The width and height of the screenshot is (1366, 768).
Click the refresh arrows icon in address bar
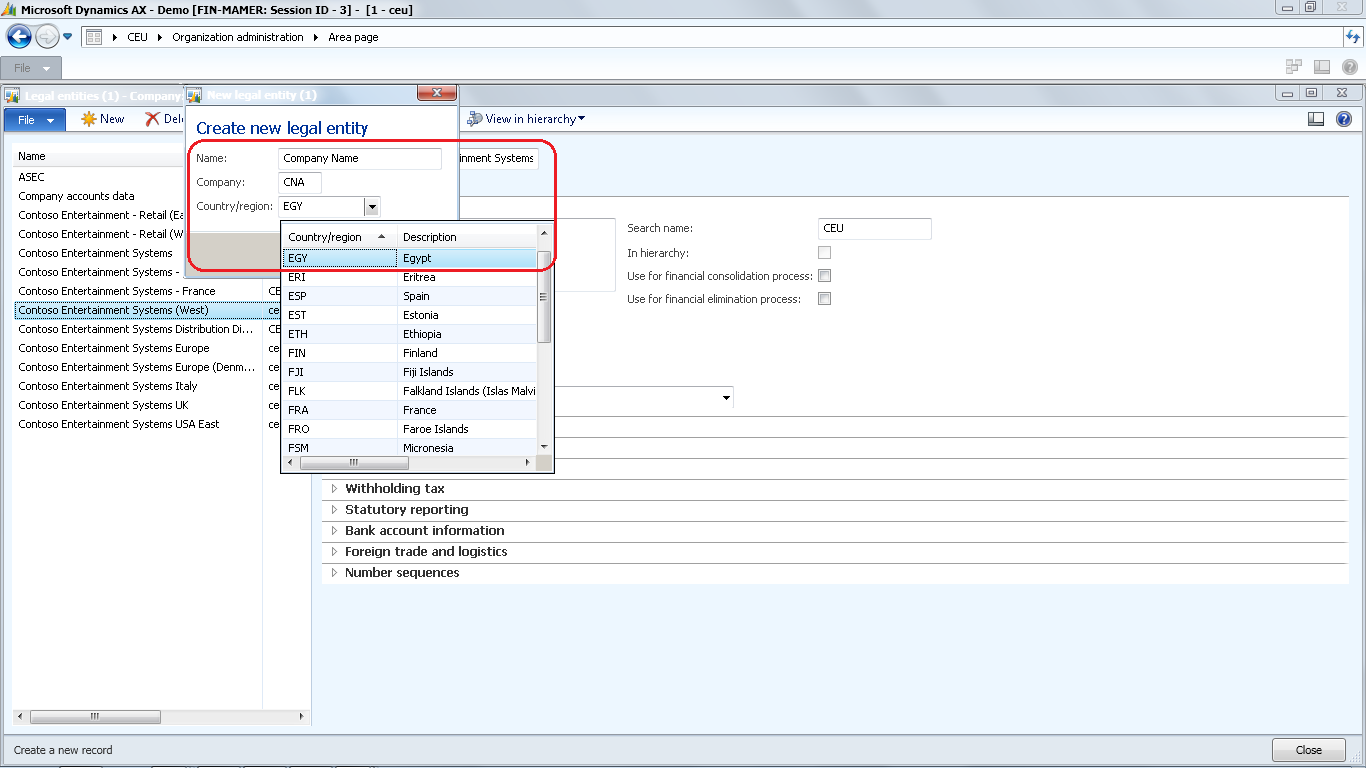pos(1353,37)
